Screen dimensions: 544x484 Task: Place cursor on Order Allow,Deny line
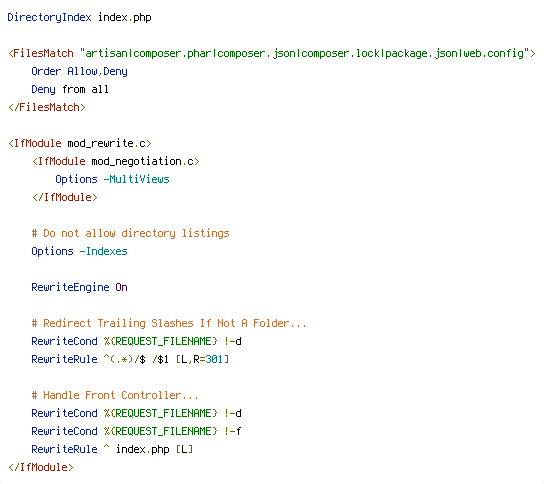[x=79, y=71]
